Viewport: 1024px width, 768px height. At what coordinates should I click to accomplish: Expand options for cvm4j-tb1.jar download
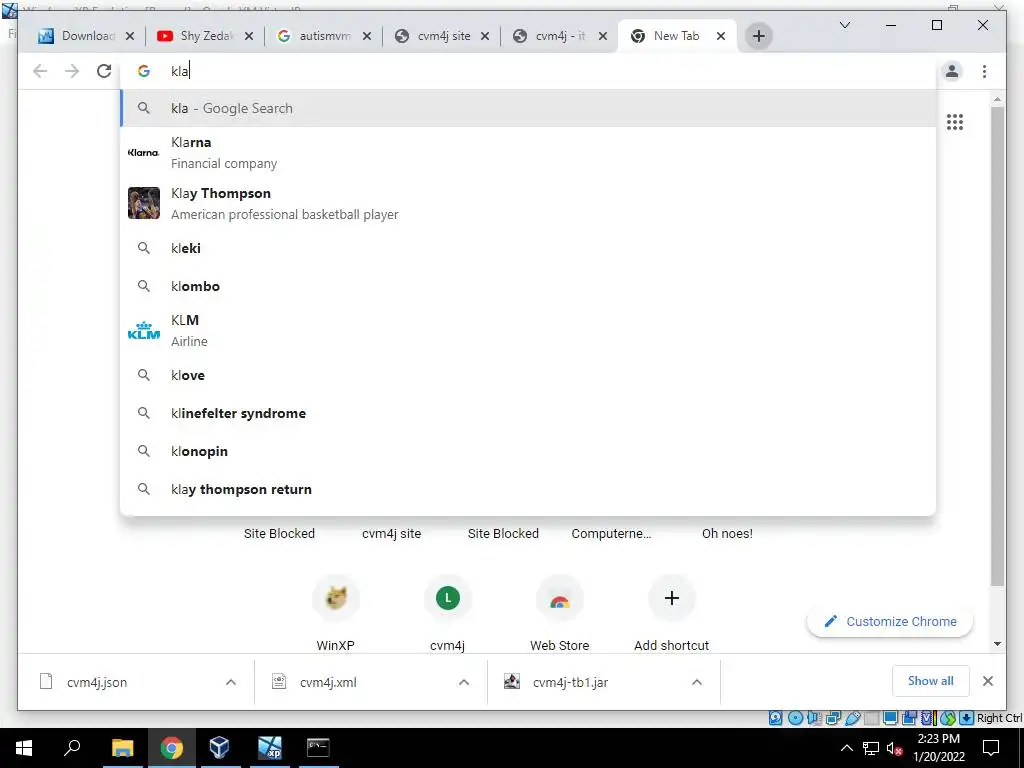click(697, 682)
